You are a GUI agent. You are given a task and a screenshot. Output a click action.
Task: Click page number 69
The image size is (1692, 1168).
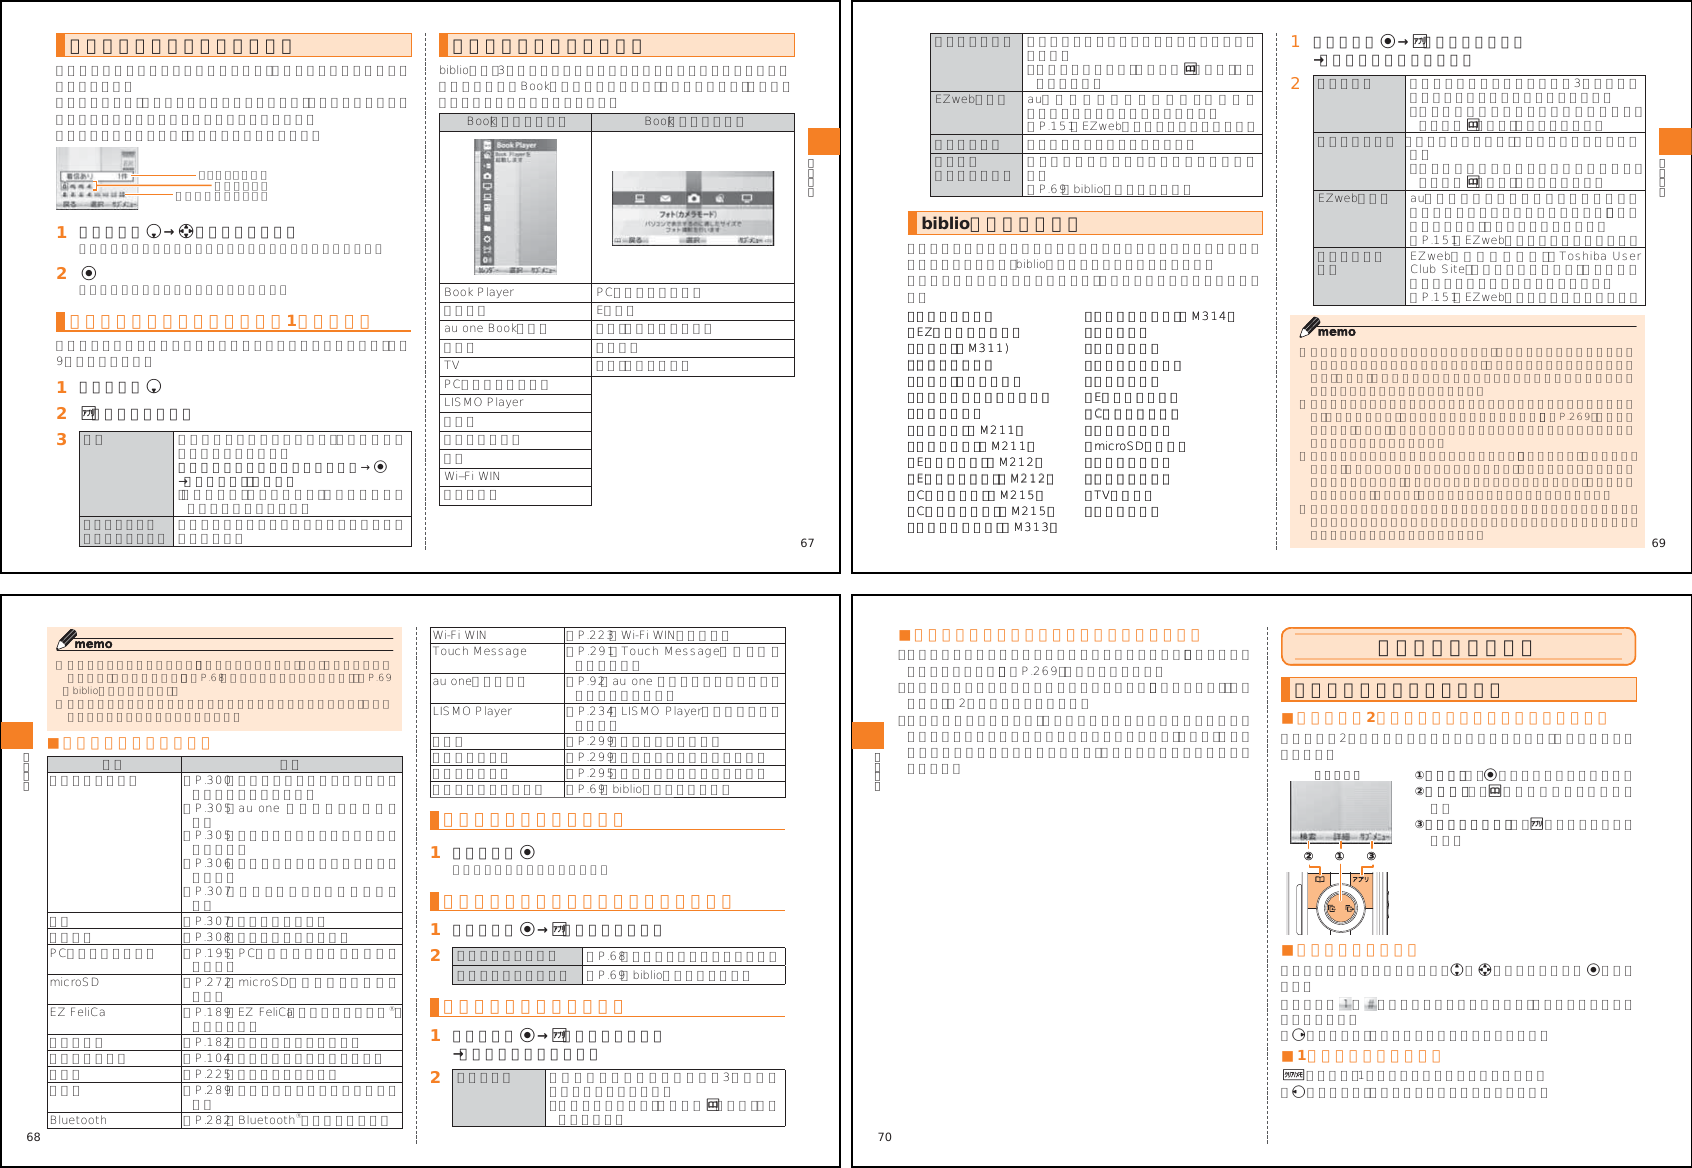pos(1658,544)
